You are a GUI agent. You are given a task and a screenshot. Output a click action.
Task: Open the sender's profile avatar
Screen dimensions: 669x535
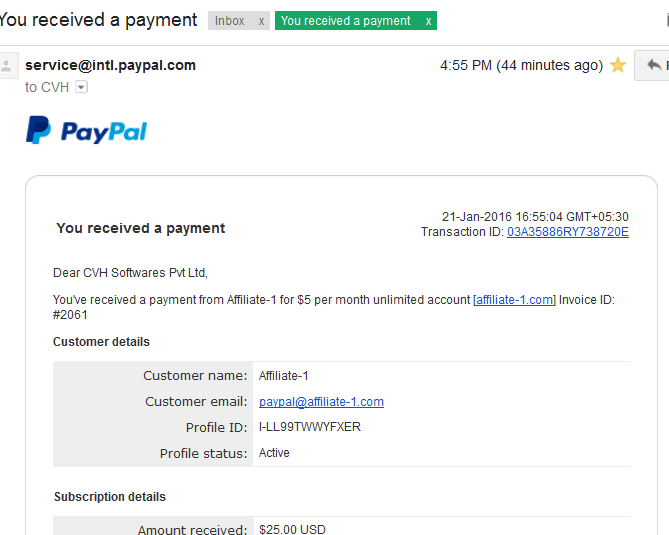[x=8, y=66]
